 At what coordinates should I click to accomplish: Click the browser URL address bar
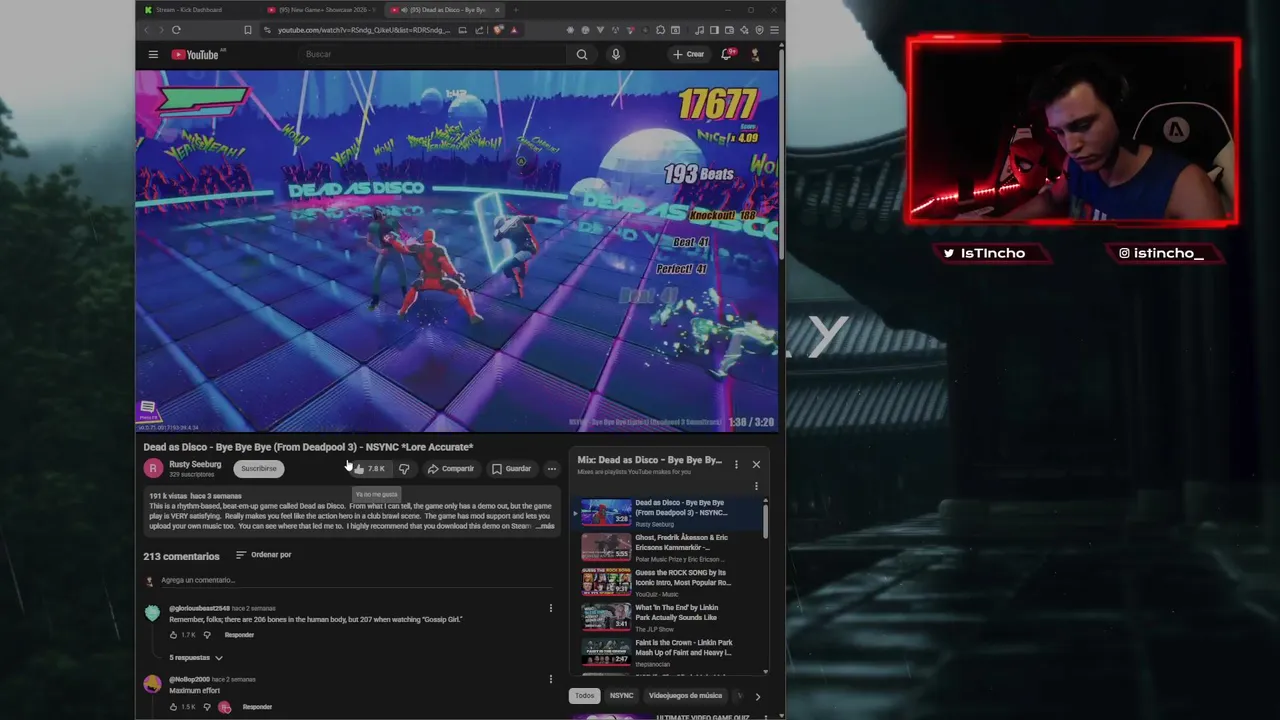click(x=363, y=30)
